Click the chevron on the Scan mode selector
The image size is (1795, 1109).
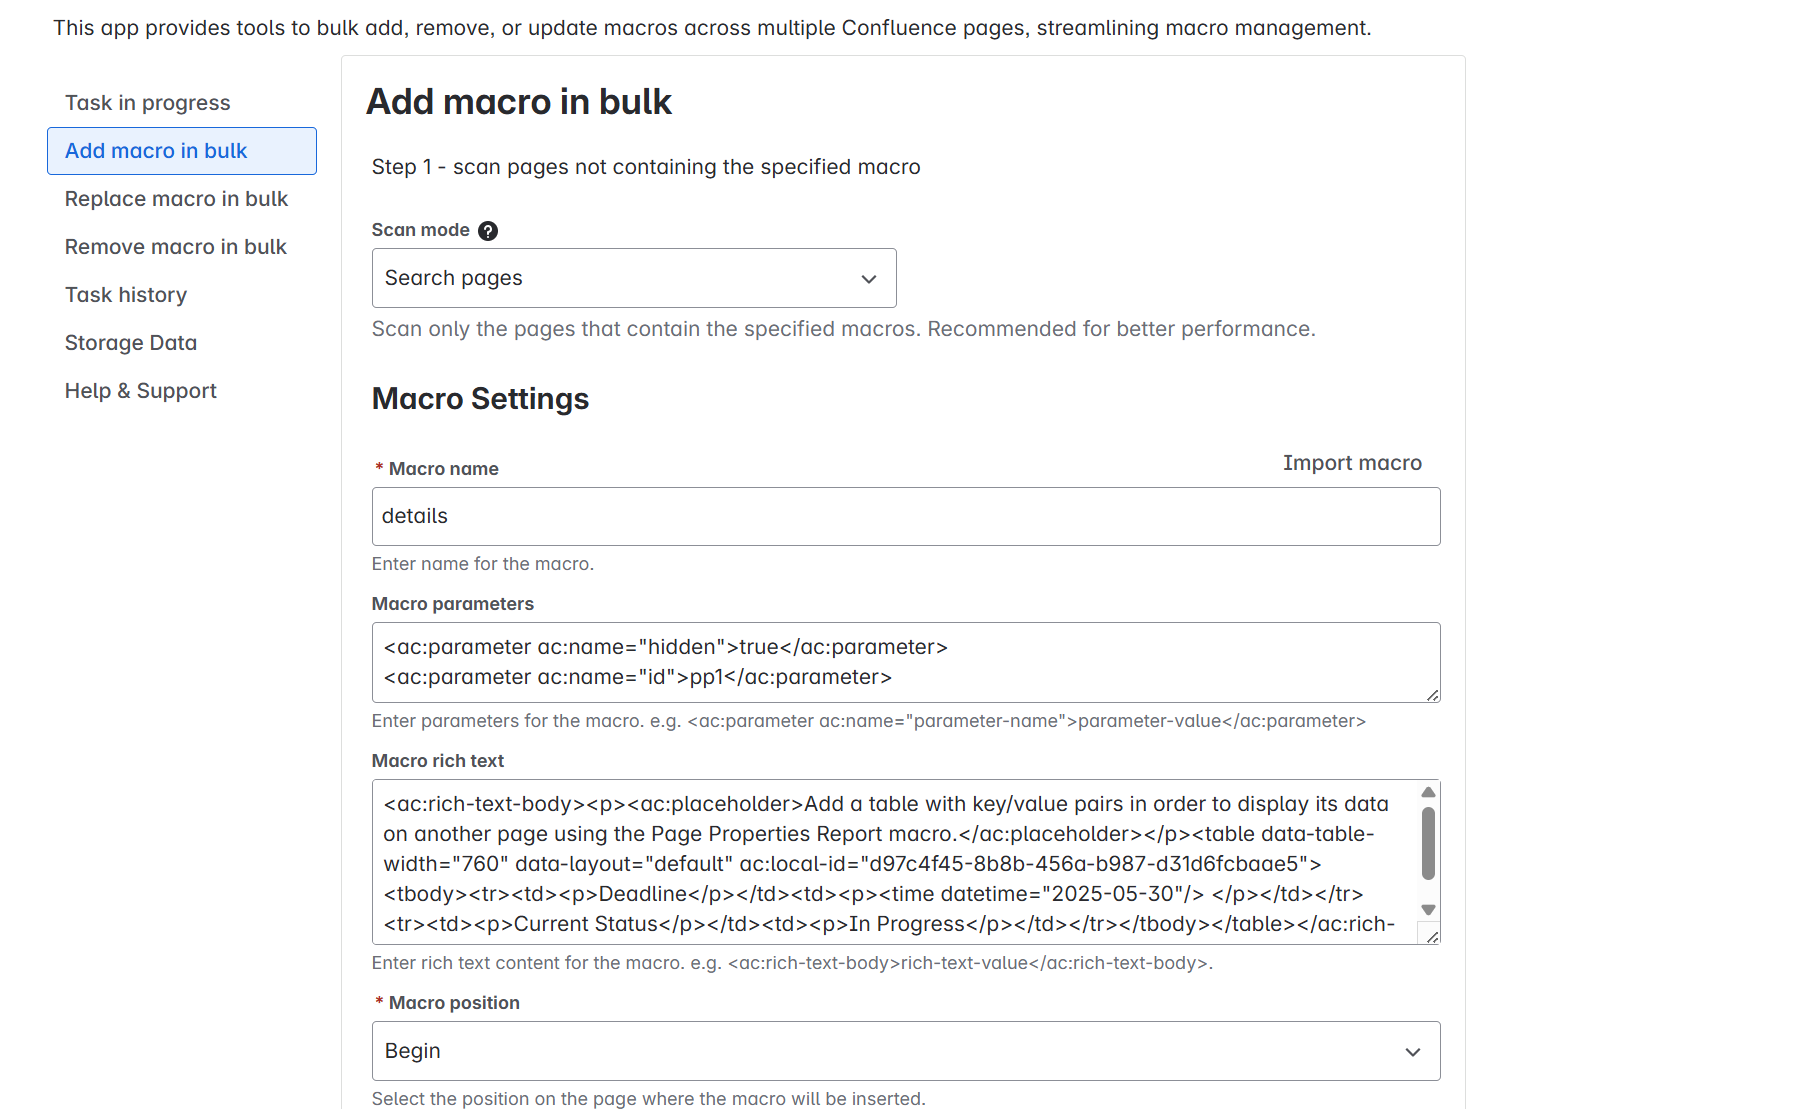tap(866, 278)
